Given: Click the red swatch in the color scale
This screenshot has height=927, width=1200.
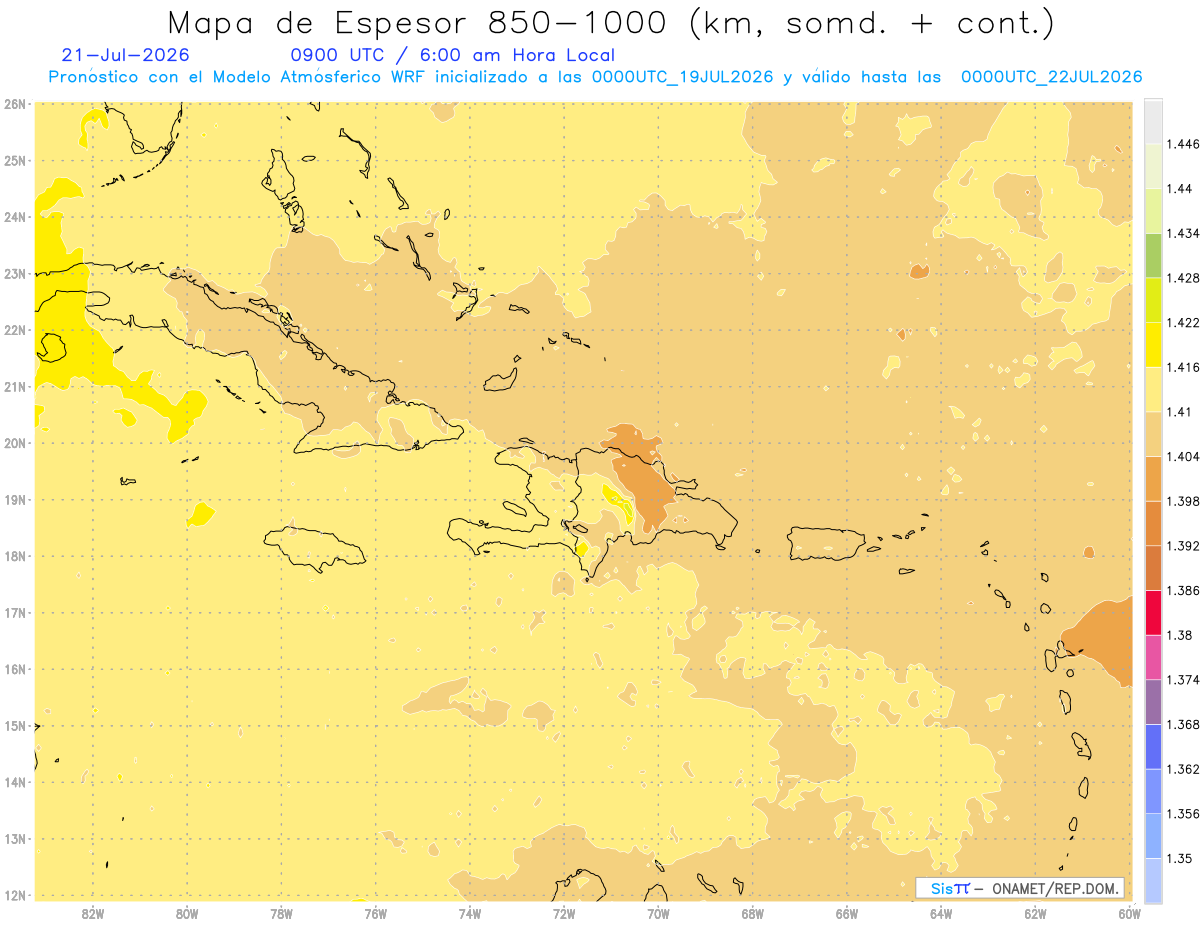Looking at the screenshot, I should click(x=1153, y=612).
